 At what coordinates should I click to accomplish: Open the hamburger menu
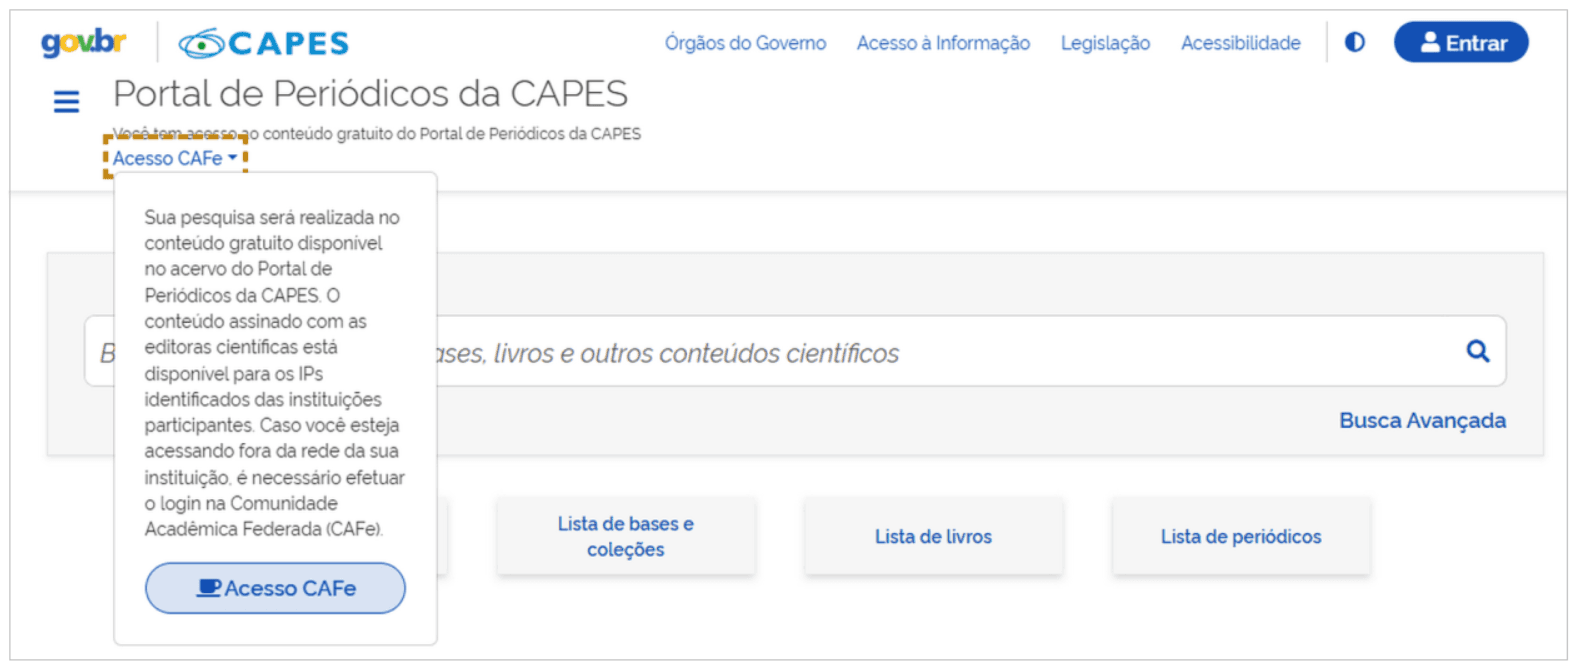point(66,101)
